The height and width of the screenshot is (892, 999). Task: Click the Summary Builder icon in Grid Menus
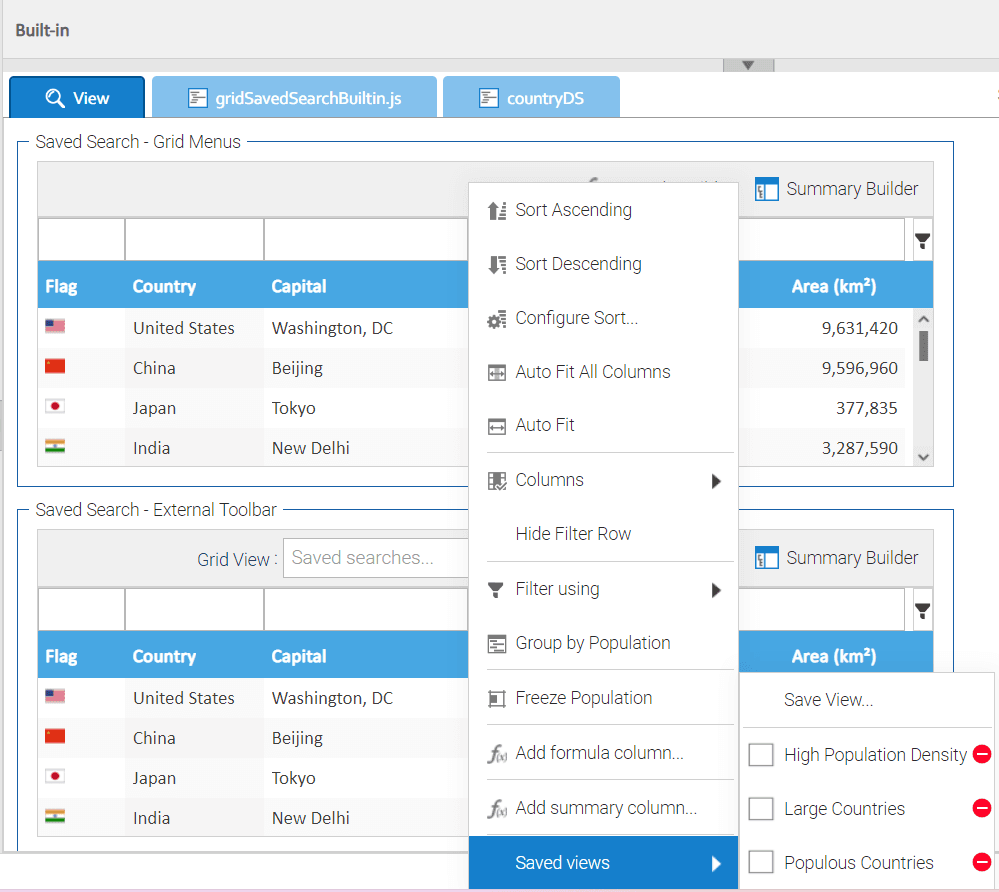[x=766, y=189]
